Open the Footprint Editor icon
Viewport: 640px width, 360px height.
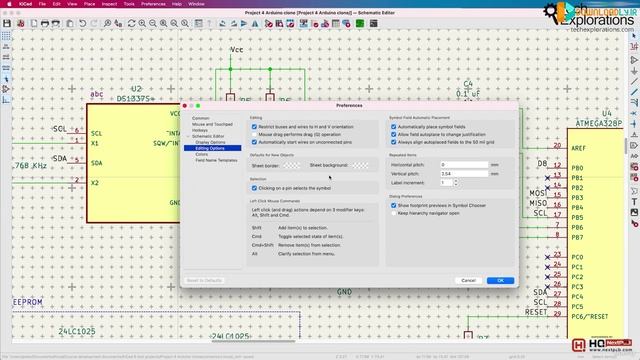click(290, 24)
